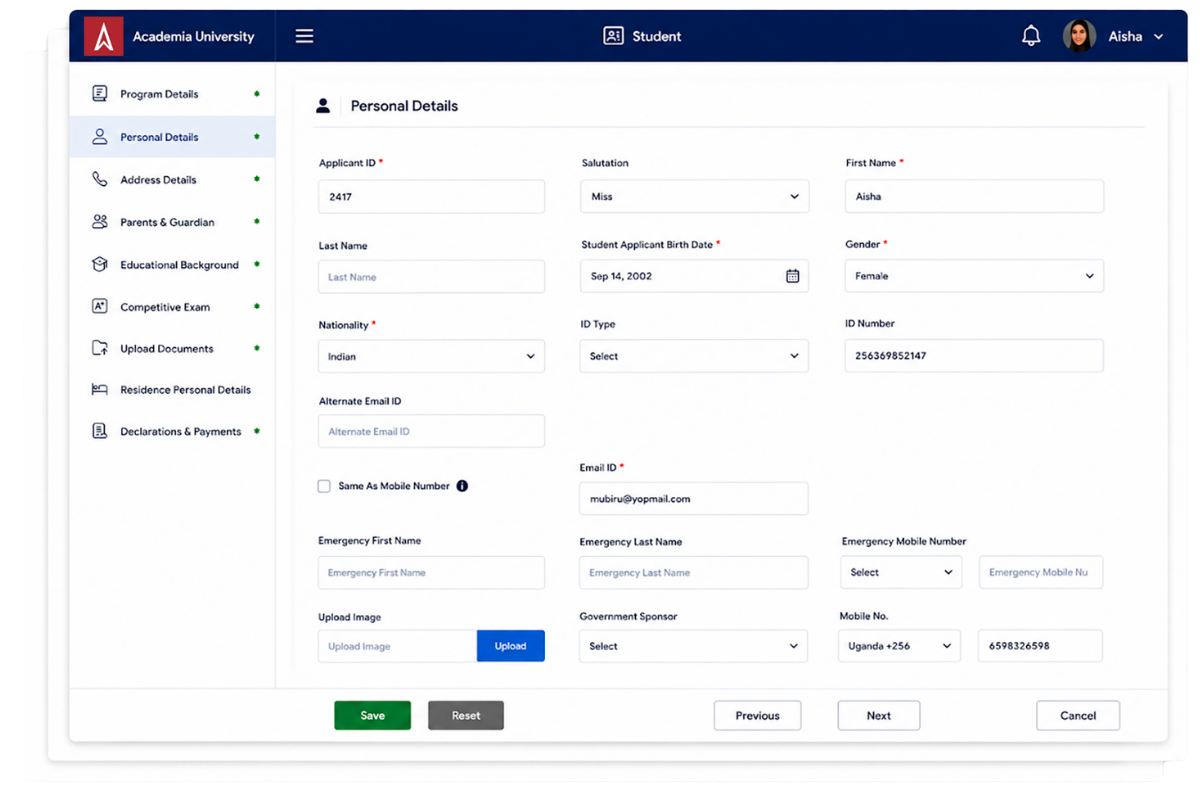Image resolution: width=1200 pixels, height=800 pixels.
Task: Click the Emergency First Name field
Action: click(432, 573)
